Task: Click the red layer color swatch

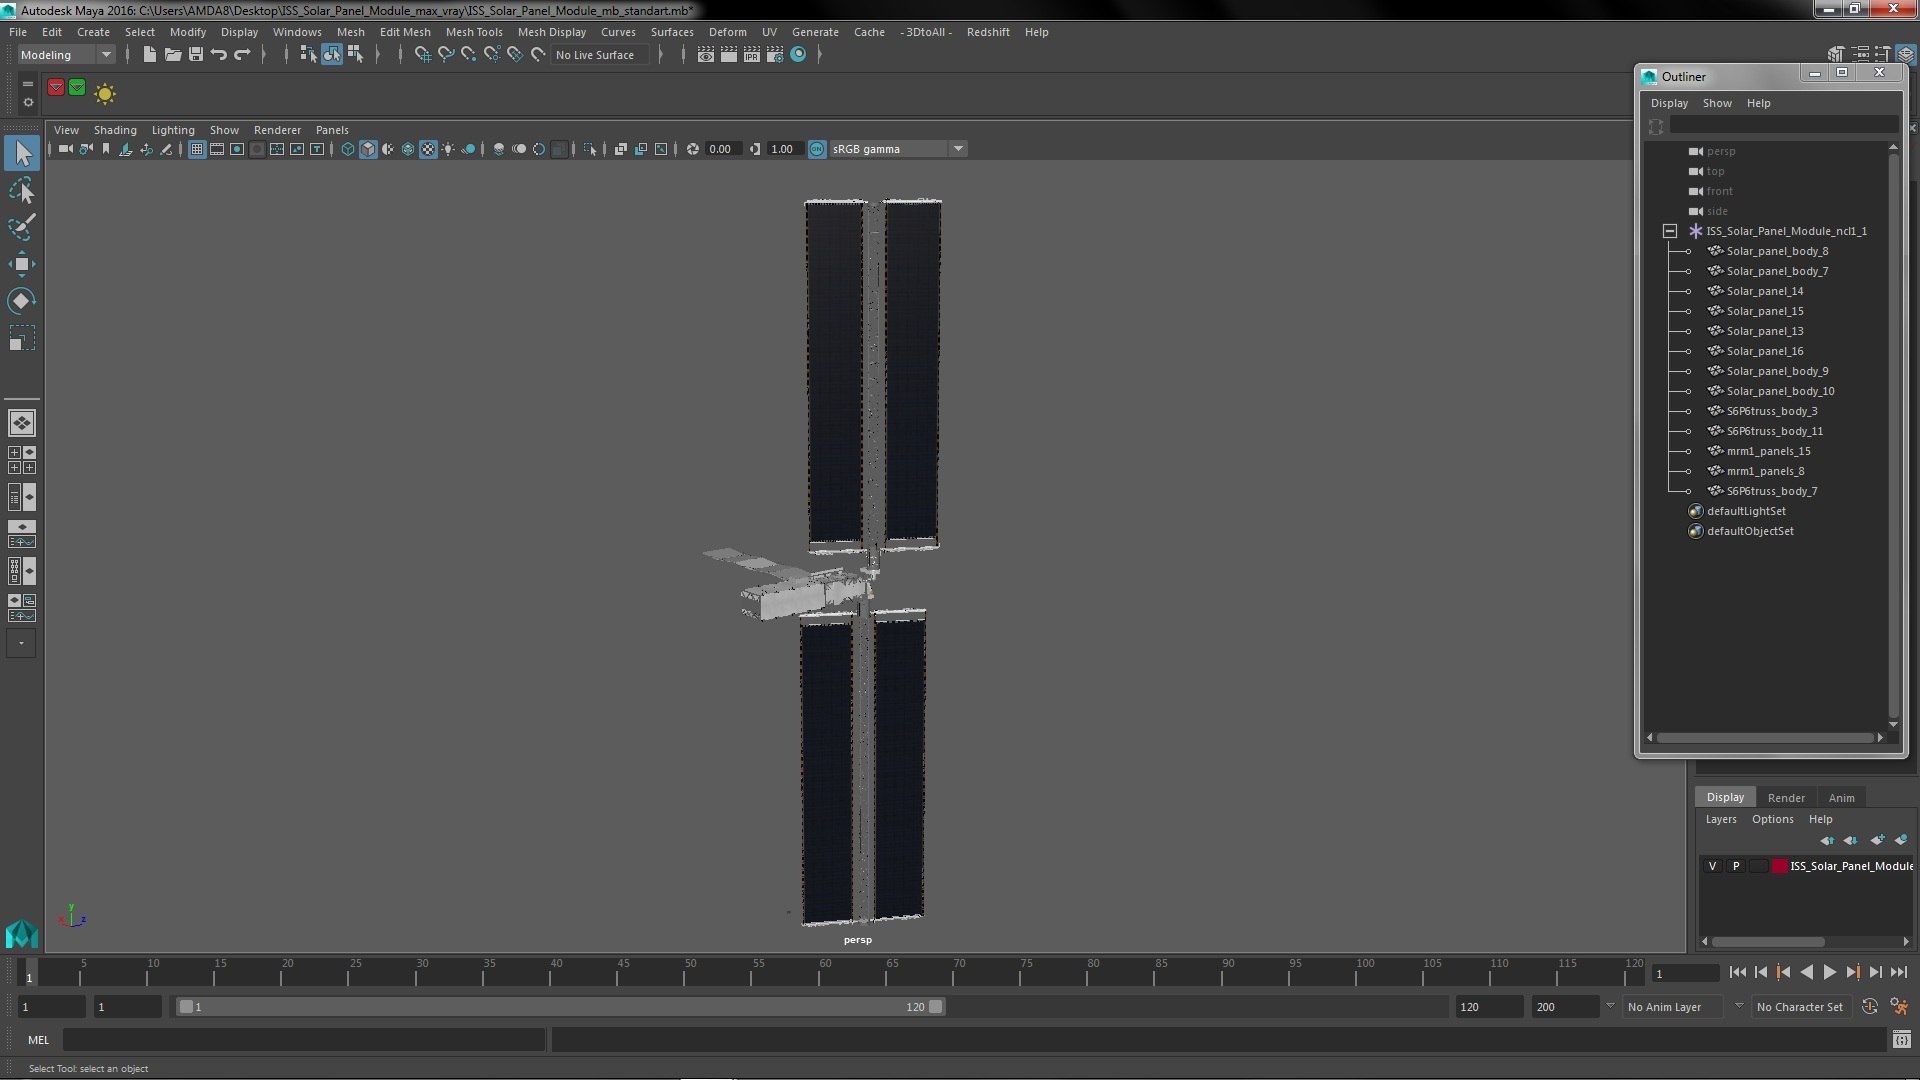Action: [1780, 866]
